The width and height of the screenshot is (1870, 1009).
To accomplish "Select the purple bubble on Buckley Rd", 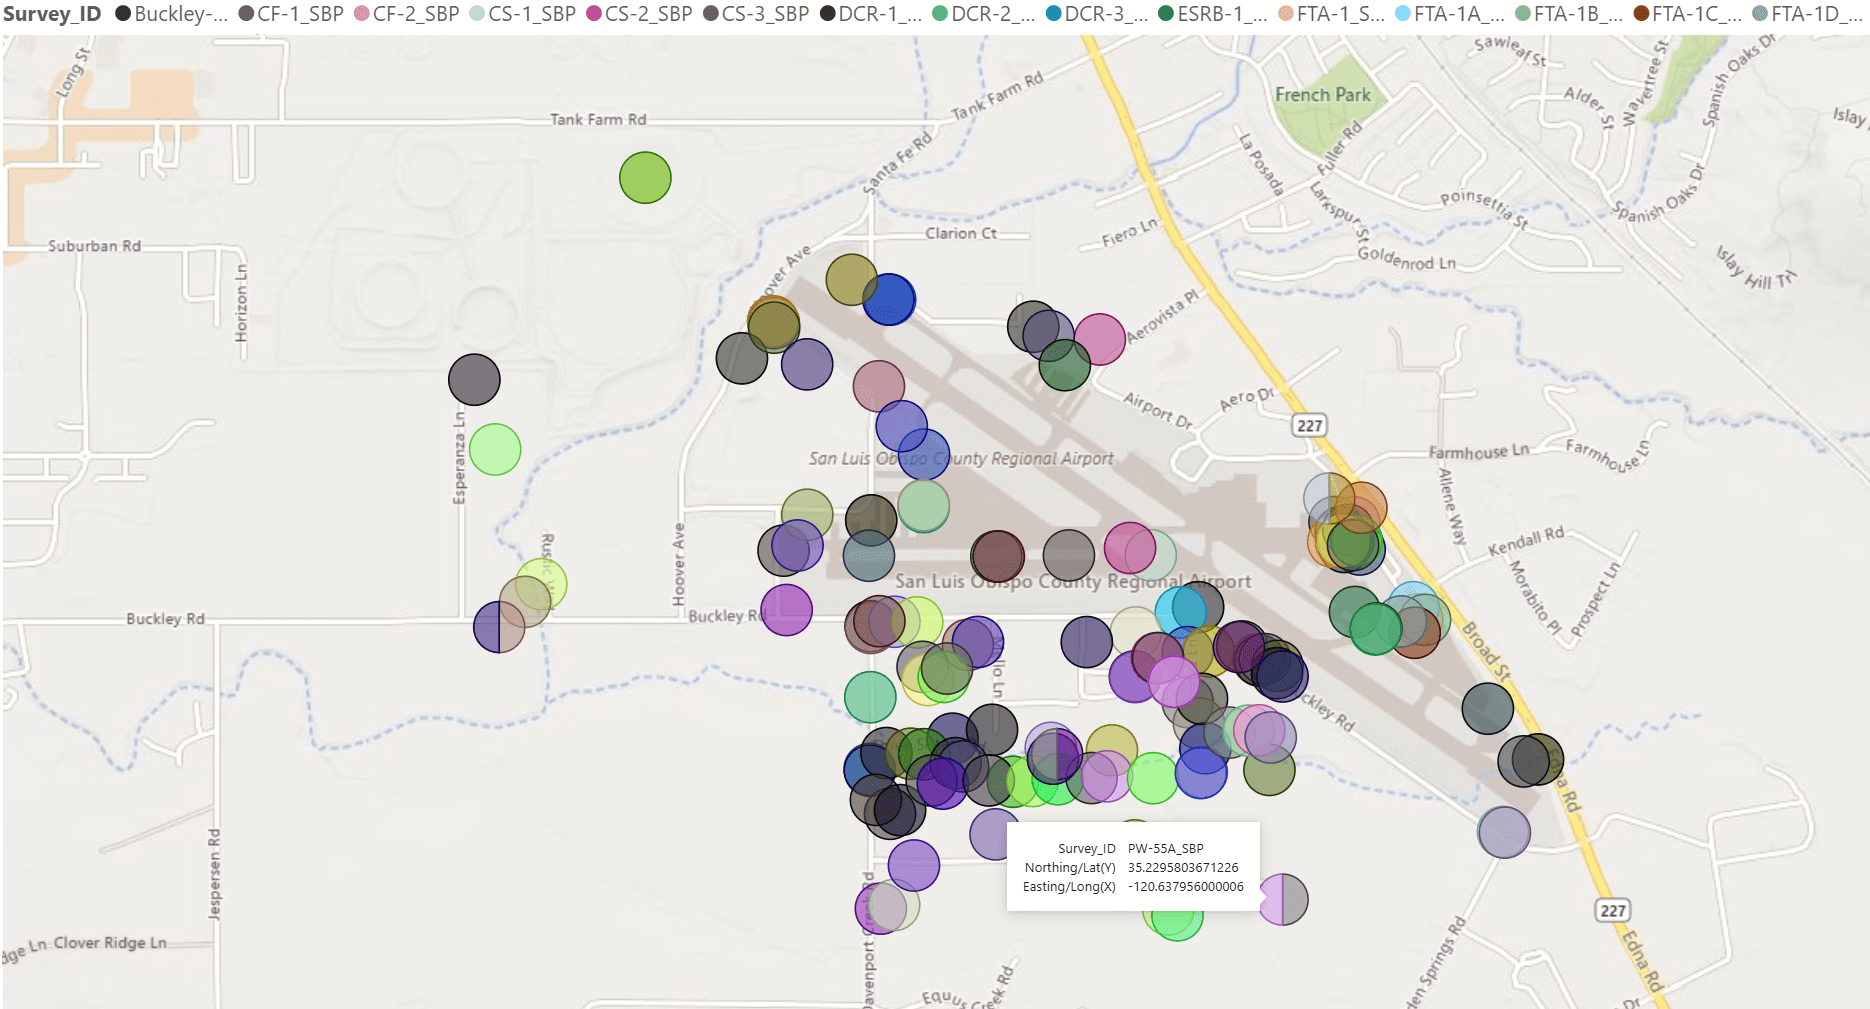I will [786, 610].
